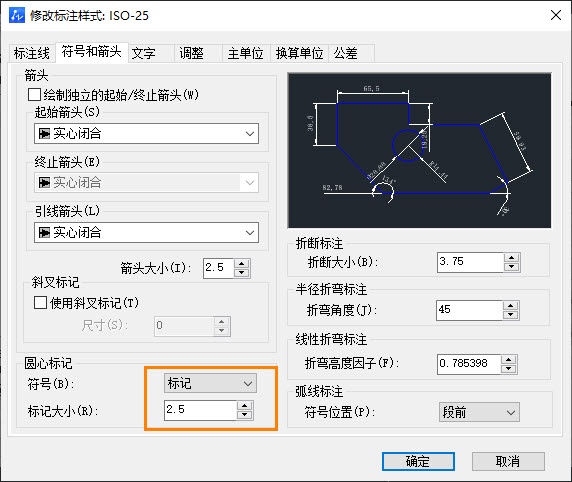Open the 引线箭头 dropdown list

tap(146, 232)
